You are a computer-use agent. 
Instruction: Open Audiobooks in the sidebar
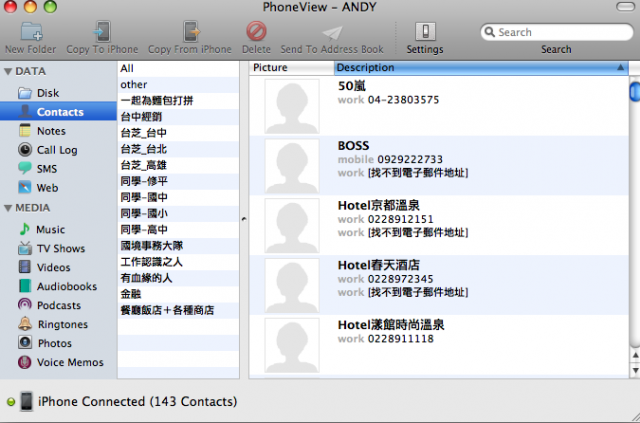click(x=58, y=286)
